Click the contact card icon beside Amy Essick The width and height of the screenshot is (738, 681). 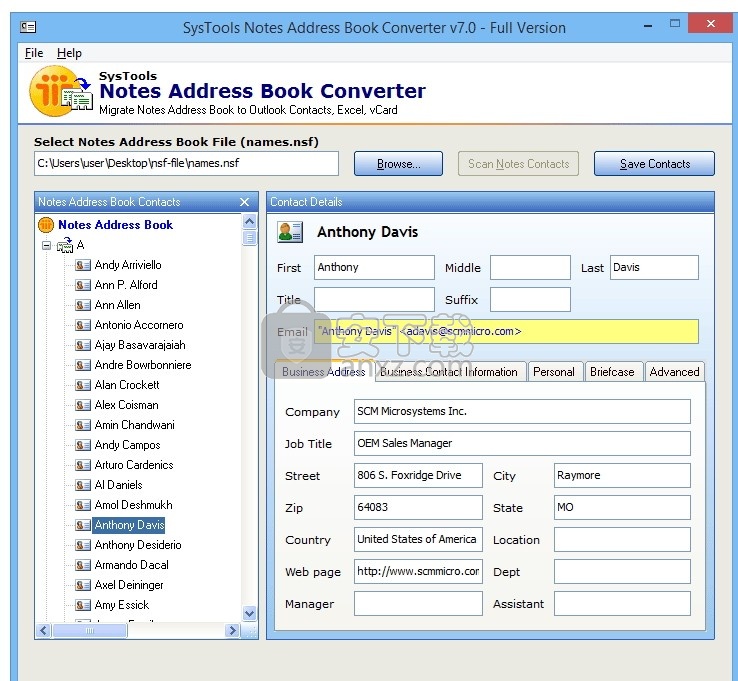click(x=83, y=605)
